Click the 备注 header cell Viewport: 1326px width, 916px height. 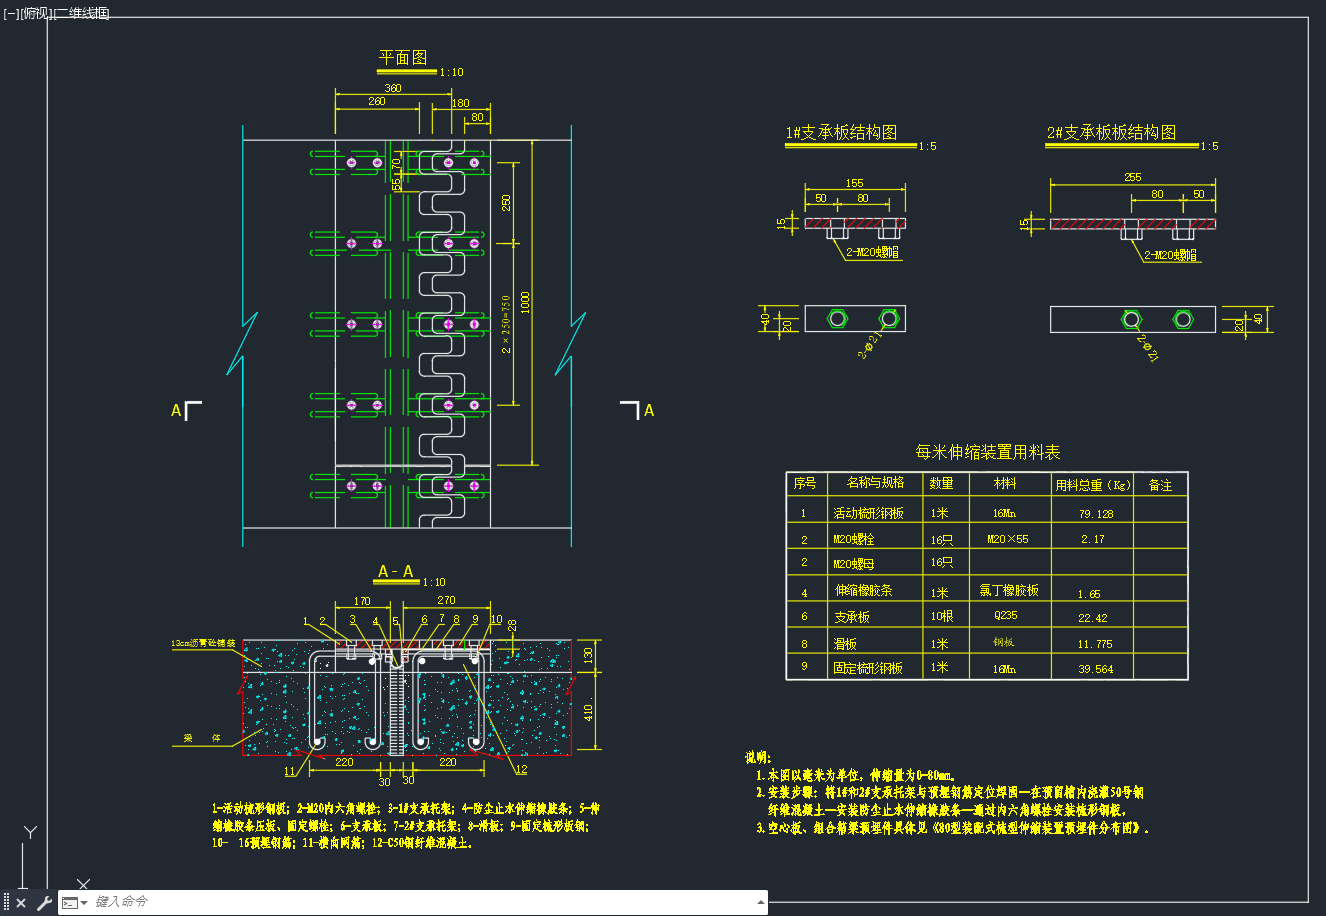(1160, 485)
